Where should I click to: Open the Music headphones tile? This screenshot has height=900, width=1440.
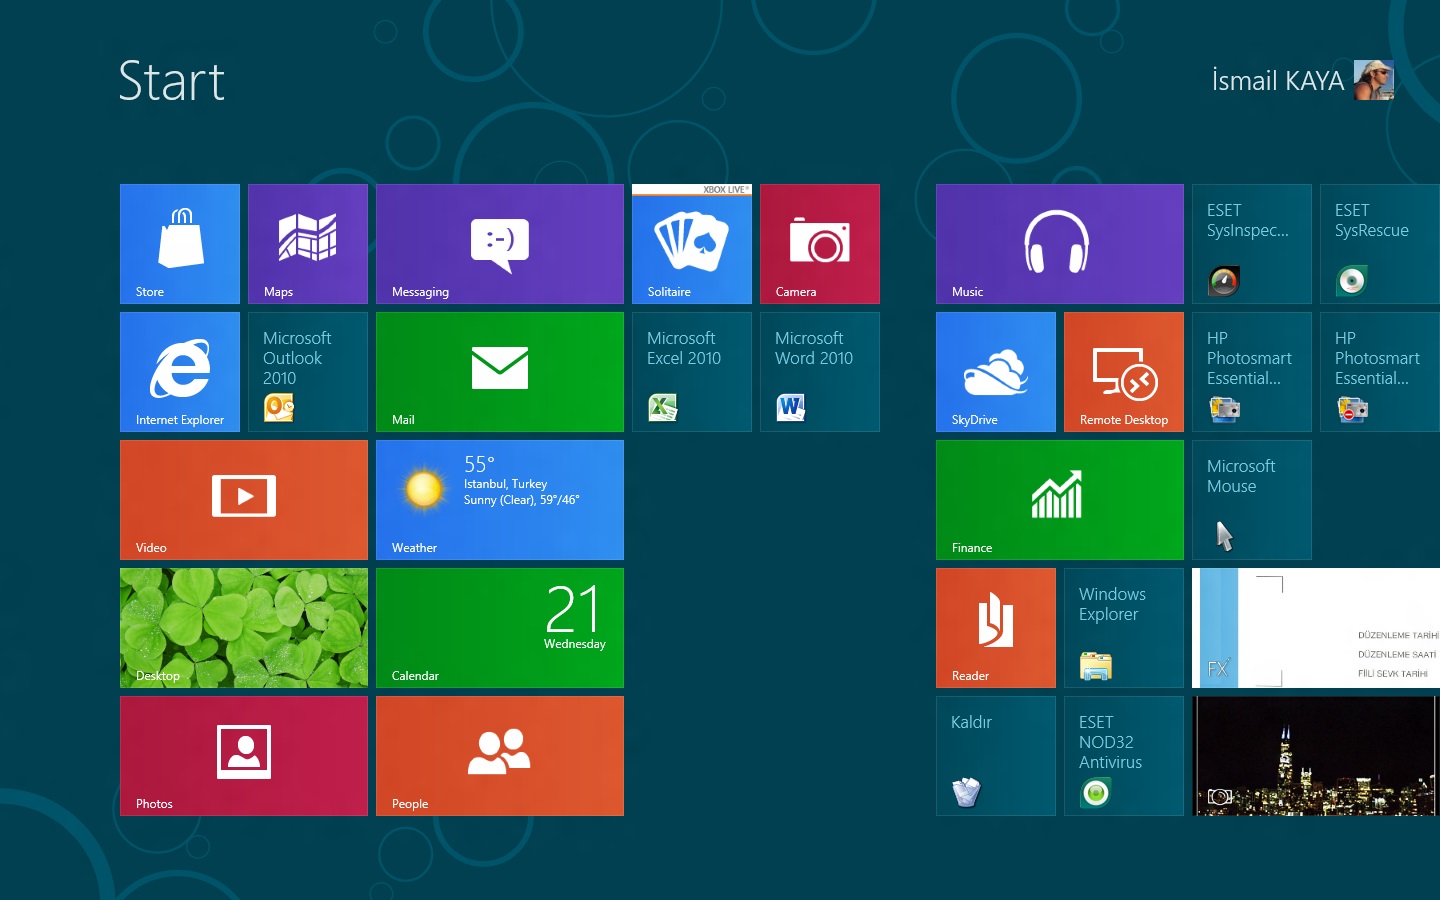point(1060,244)
